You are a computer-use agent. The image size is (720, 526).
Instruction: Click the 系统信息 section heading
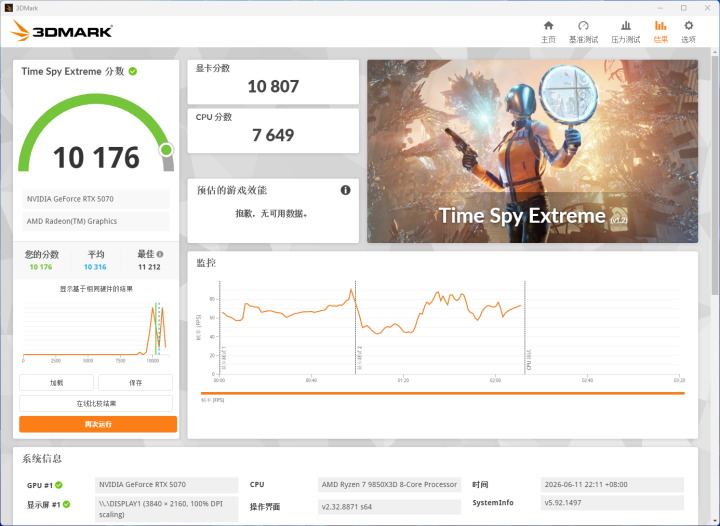[x=42, y=459]
